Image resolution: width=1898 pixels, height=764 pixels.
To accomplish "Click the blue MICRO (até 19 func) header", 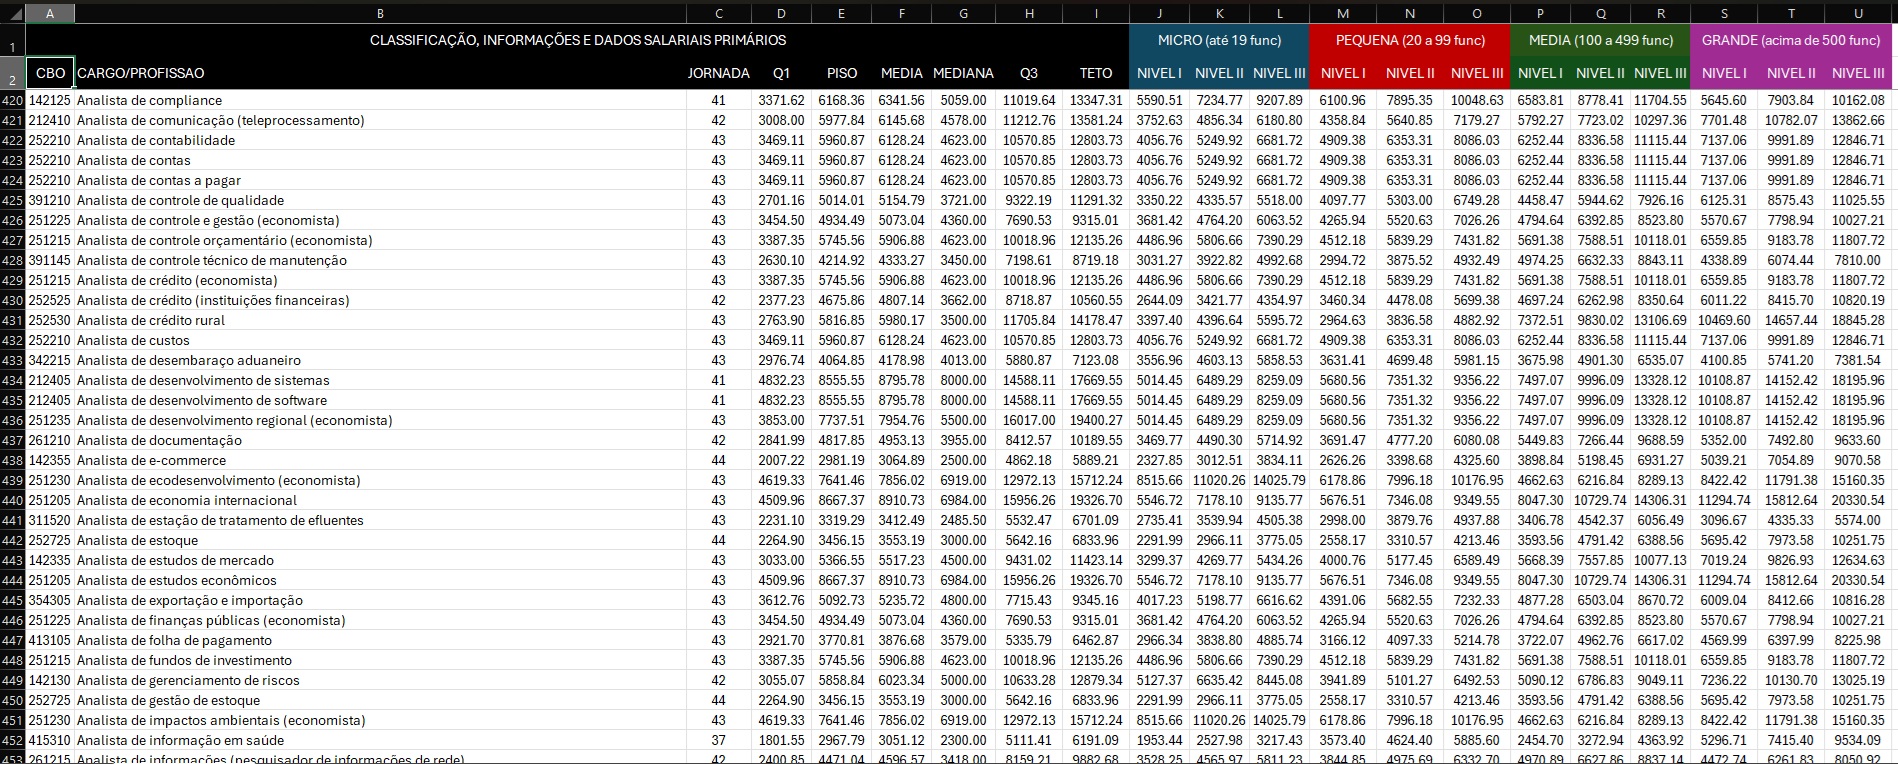I will [x=1219, y=41].
